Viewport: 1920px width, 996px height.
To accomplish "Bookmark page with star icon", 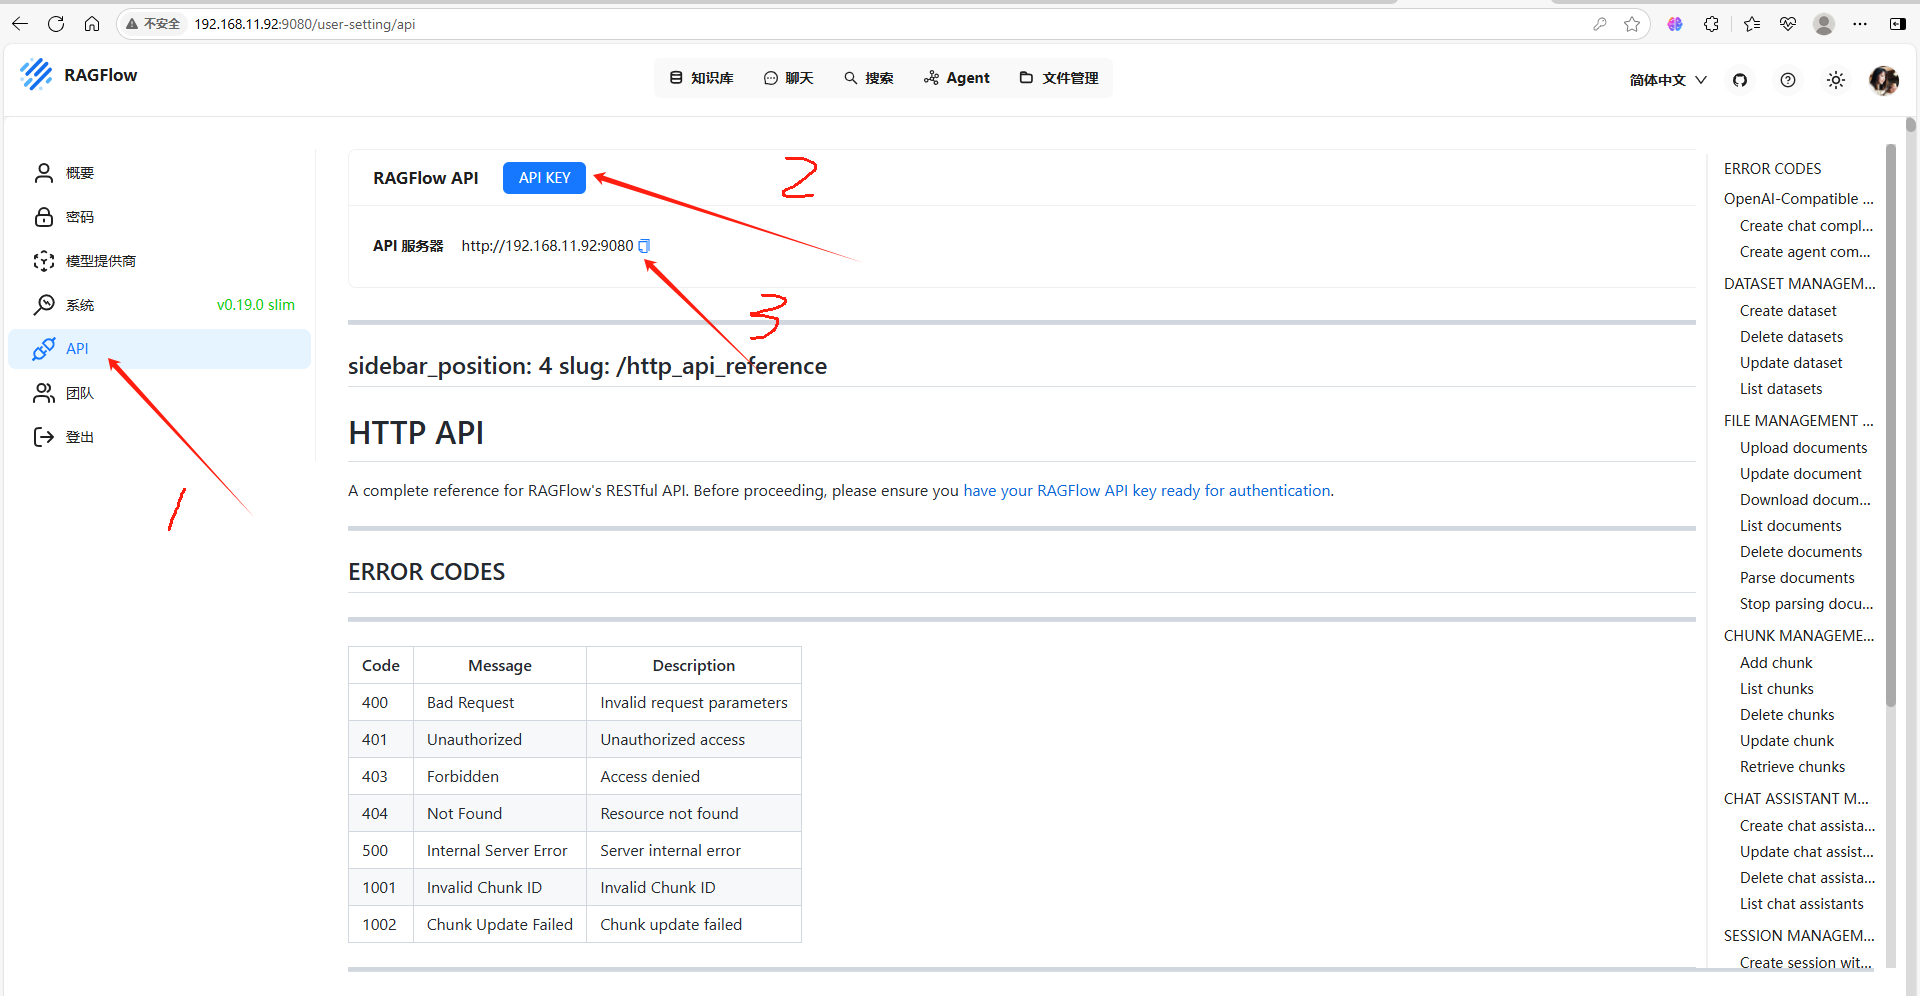I will point(1632,24).
